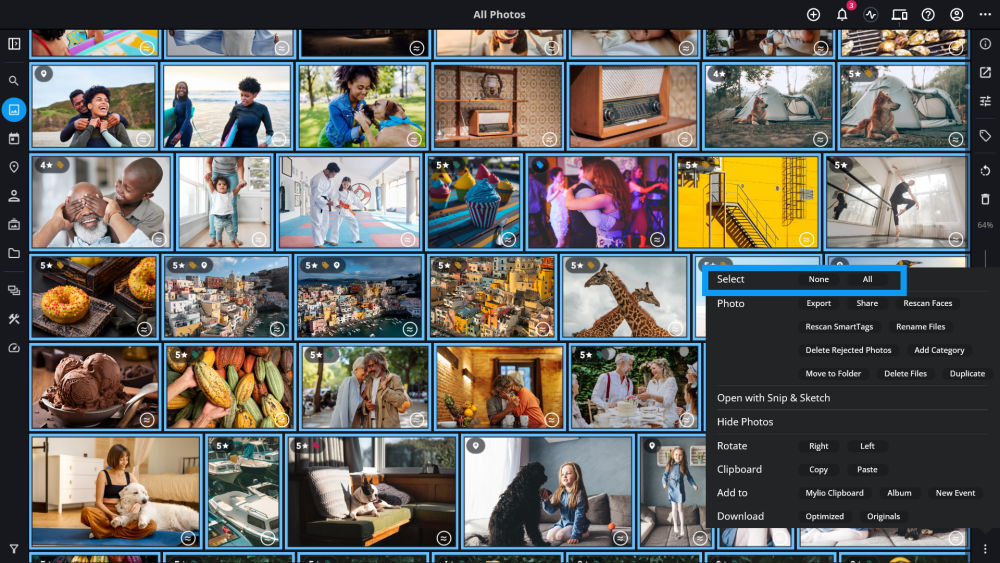Rotate Left from the menu
Image resolution: width=1000 pixels, height=563 pixels.
pyautogui.click(x=867, y=446)
